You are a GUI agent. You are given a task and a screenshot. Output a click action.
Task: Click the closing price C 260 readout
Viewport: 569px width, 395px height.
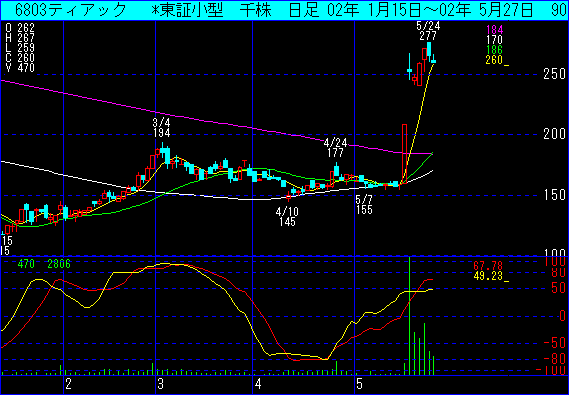pos(20,58)
